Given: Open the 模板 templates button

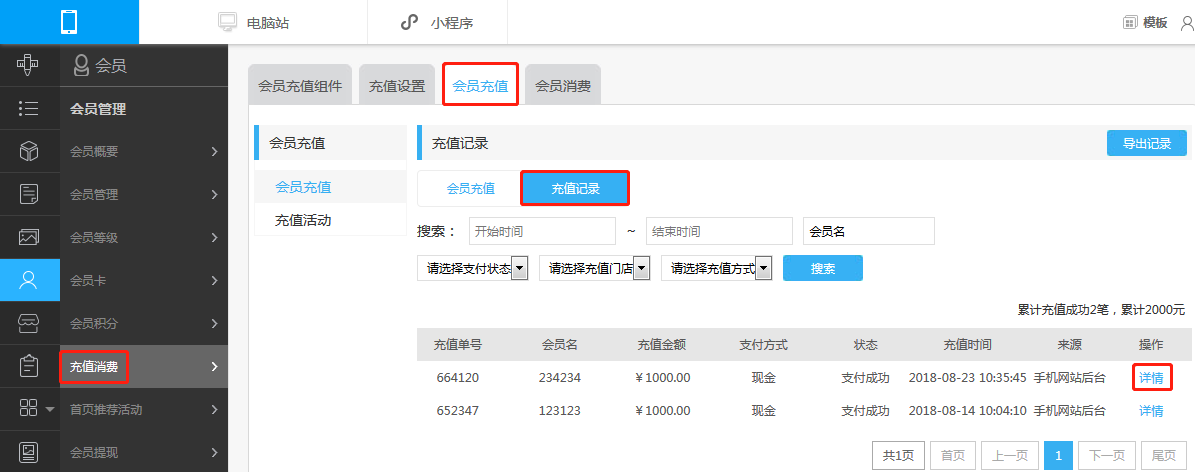Looking at the screenshot, I should point(1145,23).
